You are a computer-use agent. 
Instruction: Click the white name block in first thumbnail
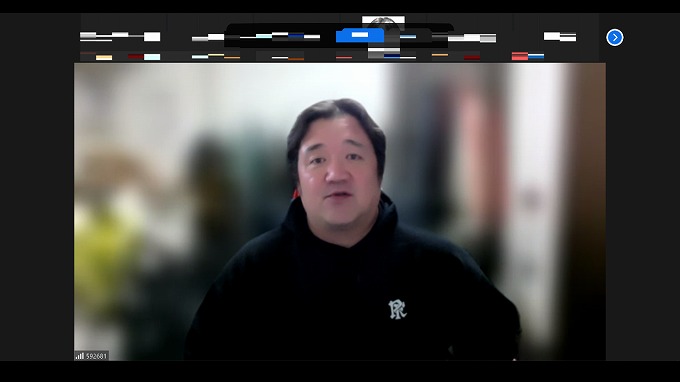(152, 36)
